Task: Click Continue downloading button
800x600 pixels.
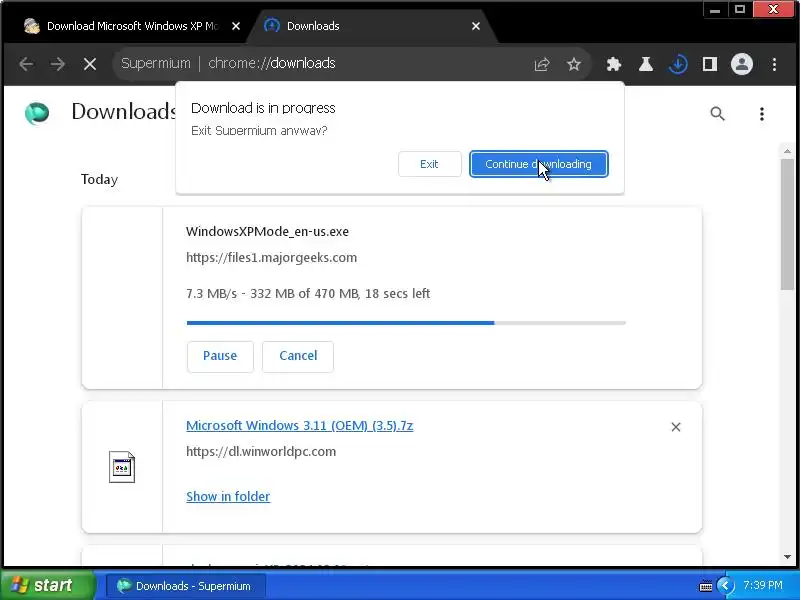Action: (539, 164)
